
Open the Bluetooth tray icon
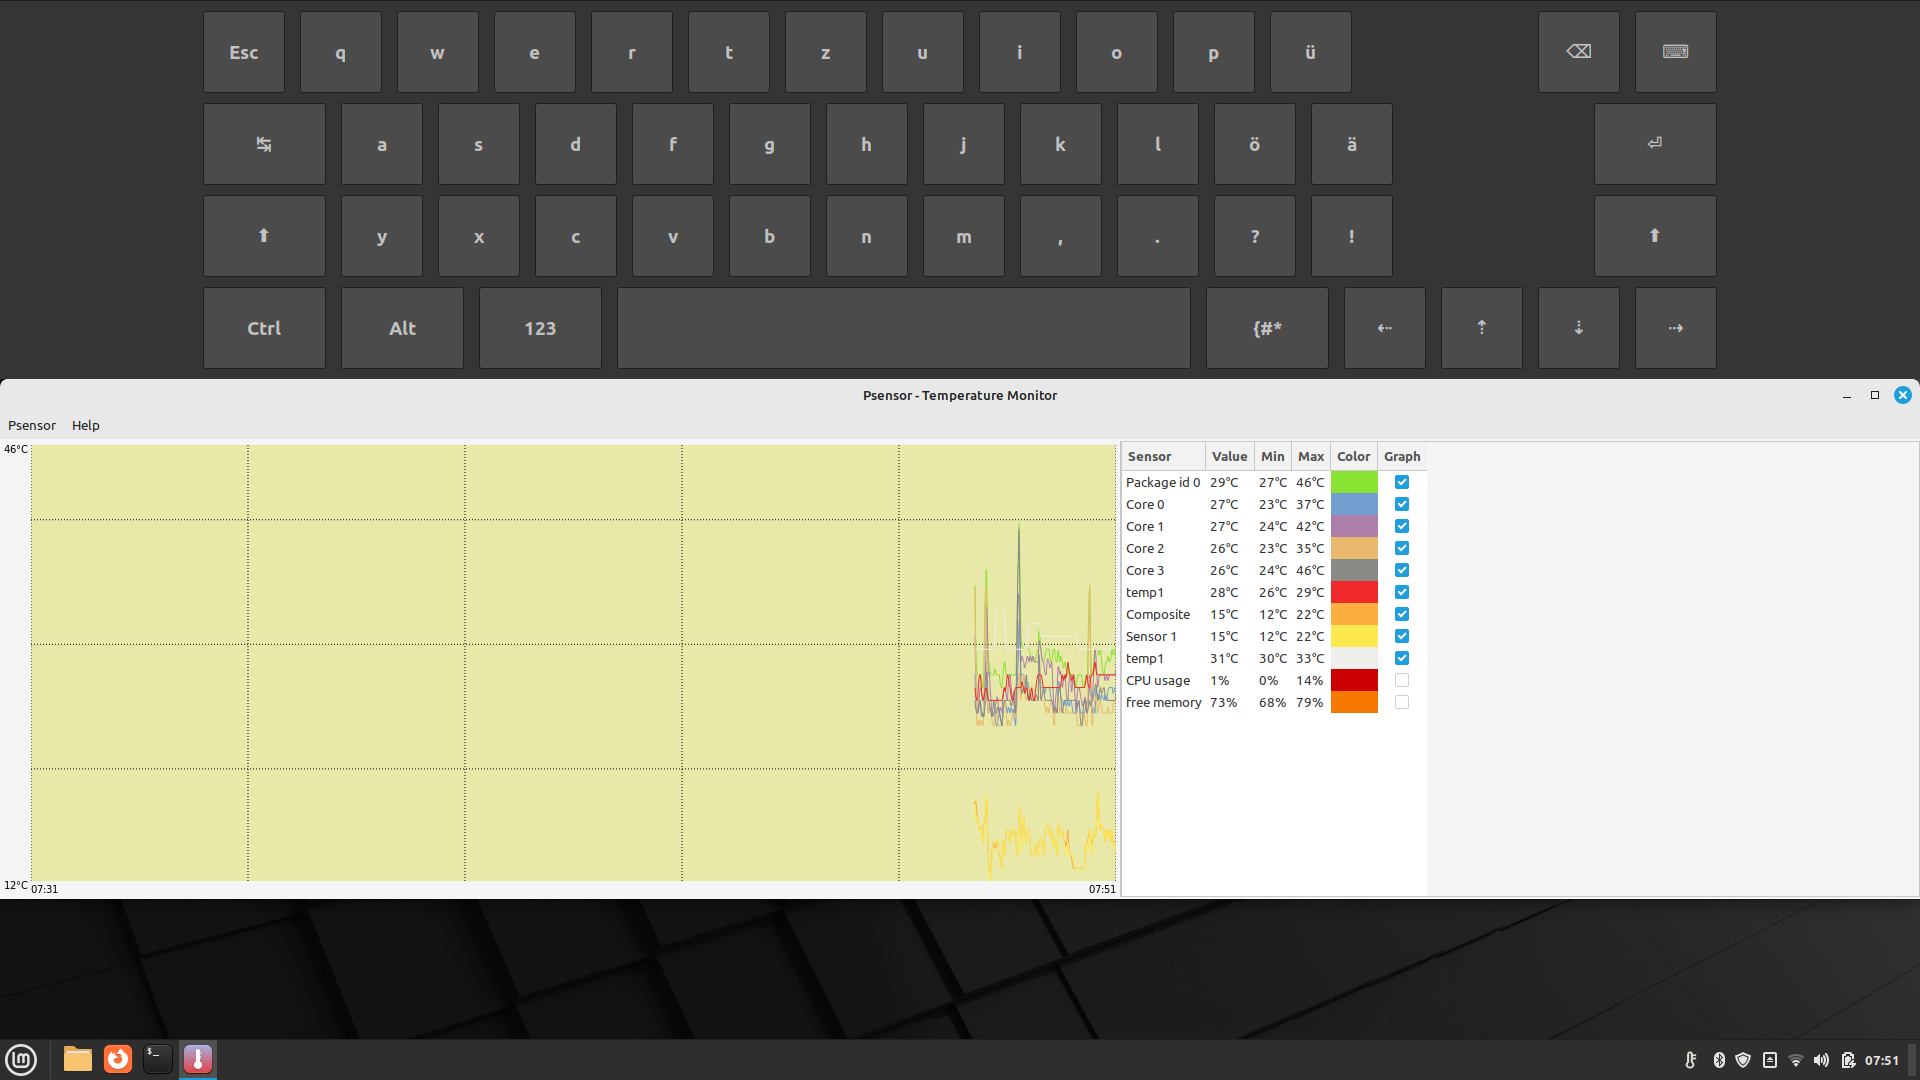pyautogui.click(x=1719, y=1060)
